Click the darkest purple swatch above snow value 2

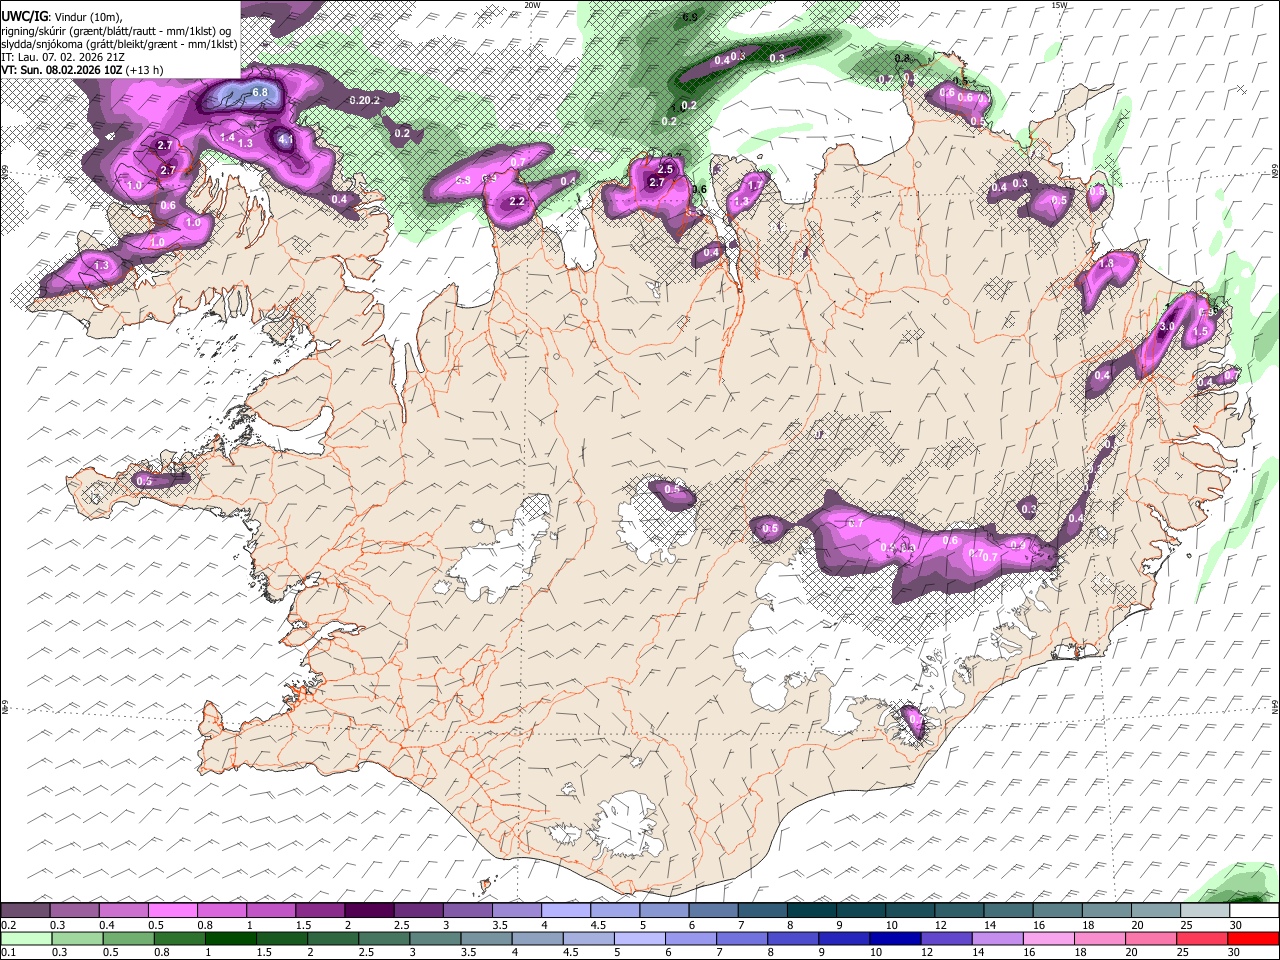[x=368, y=911]
